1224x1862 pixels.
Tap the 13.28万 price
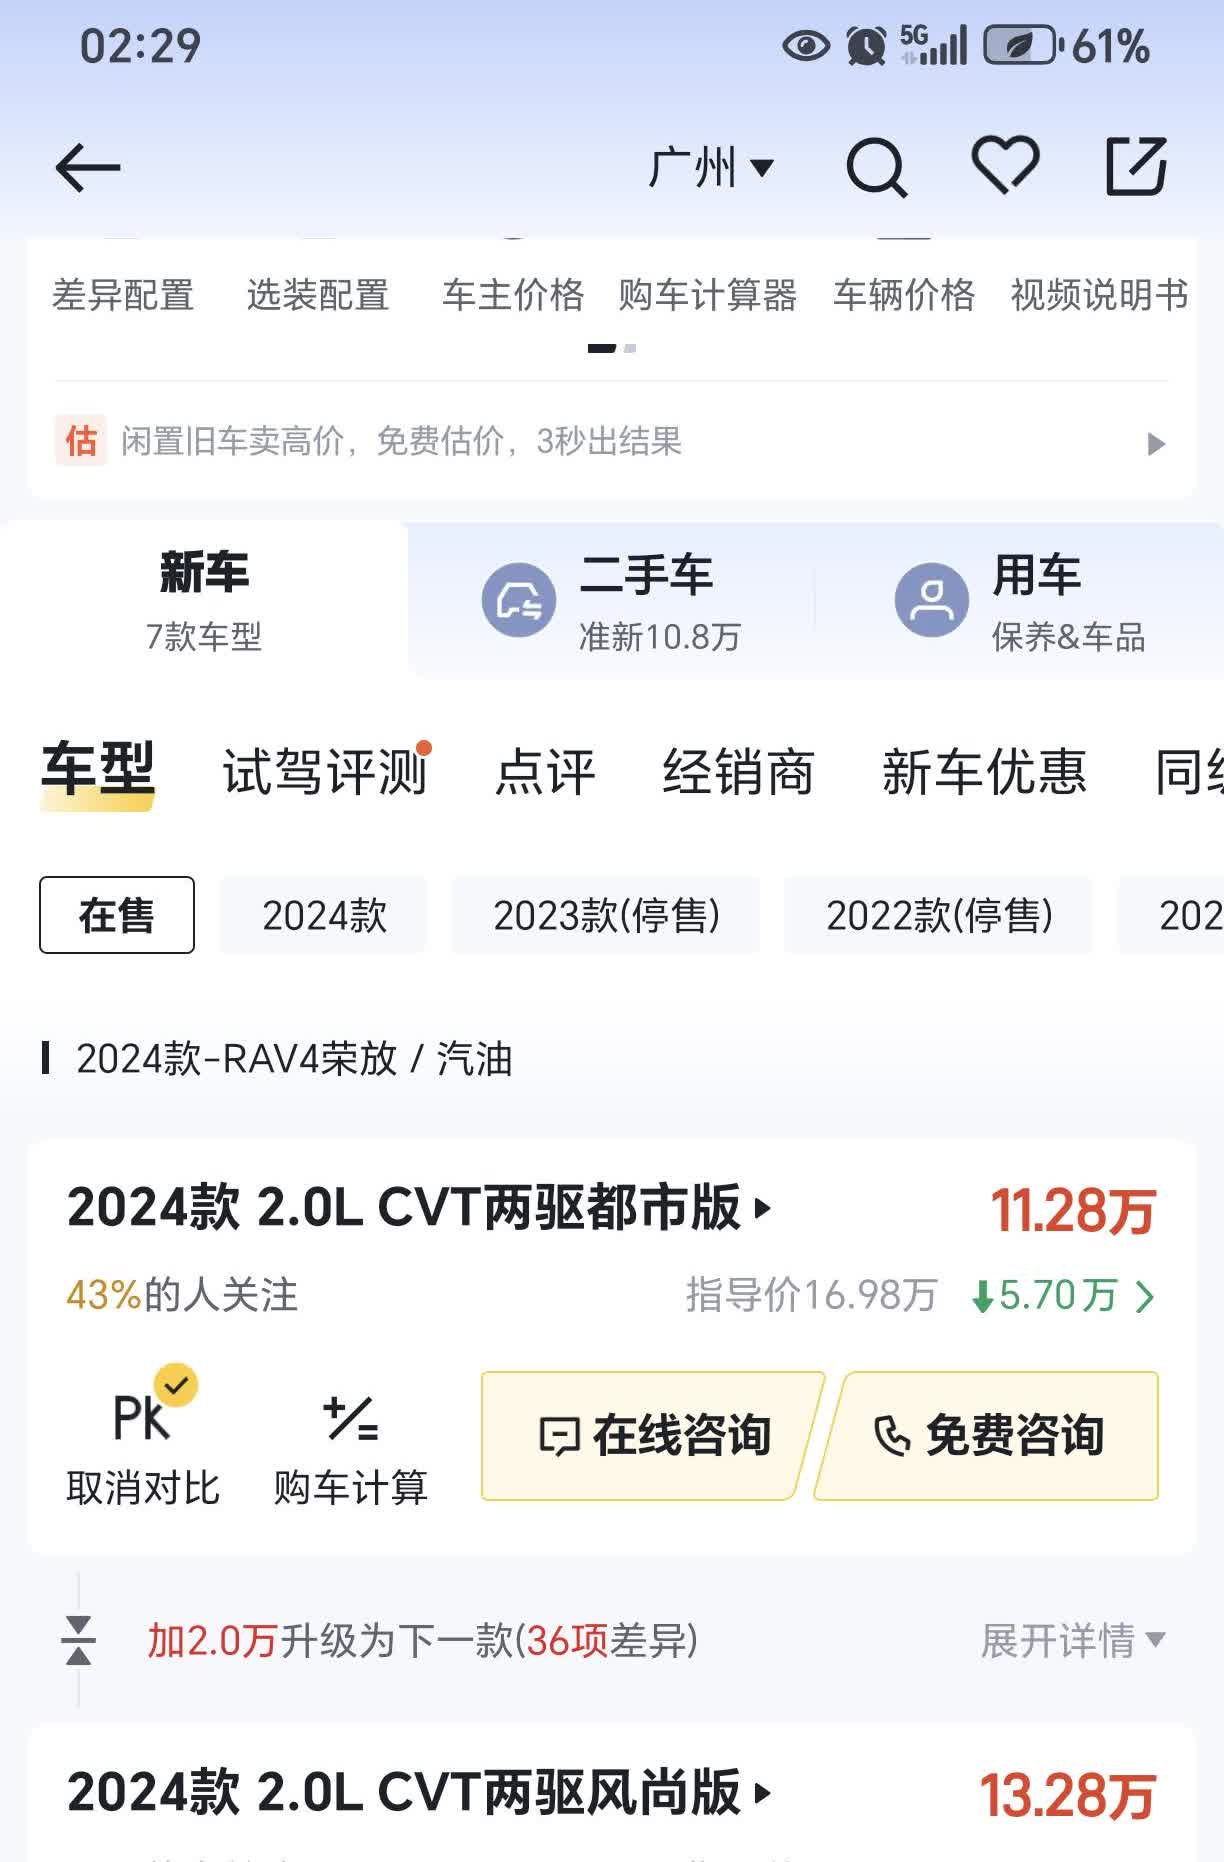coord(1068,1795)
